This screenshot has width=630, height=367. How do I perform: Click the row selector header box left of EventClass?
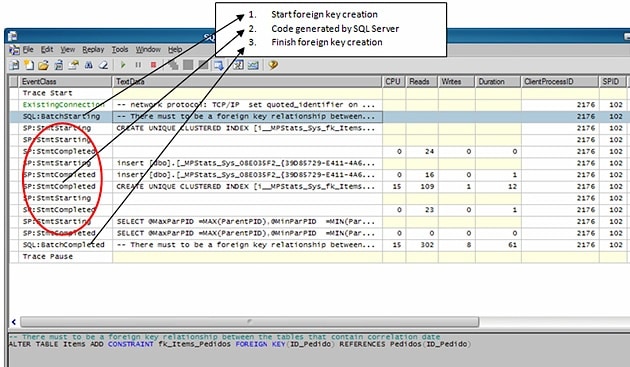tap(14, 82)
